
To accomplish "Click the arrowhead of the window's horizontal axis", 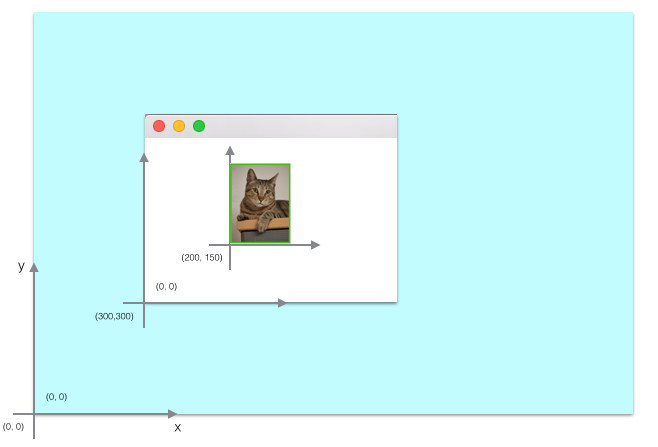I will (282, 302).
